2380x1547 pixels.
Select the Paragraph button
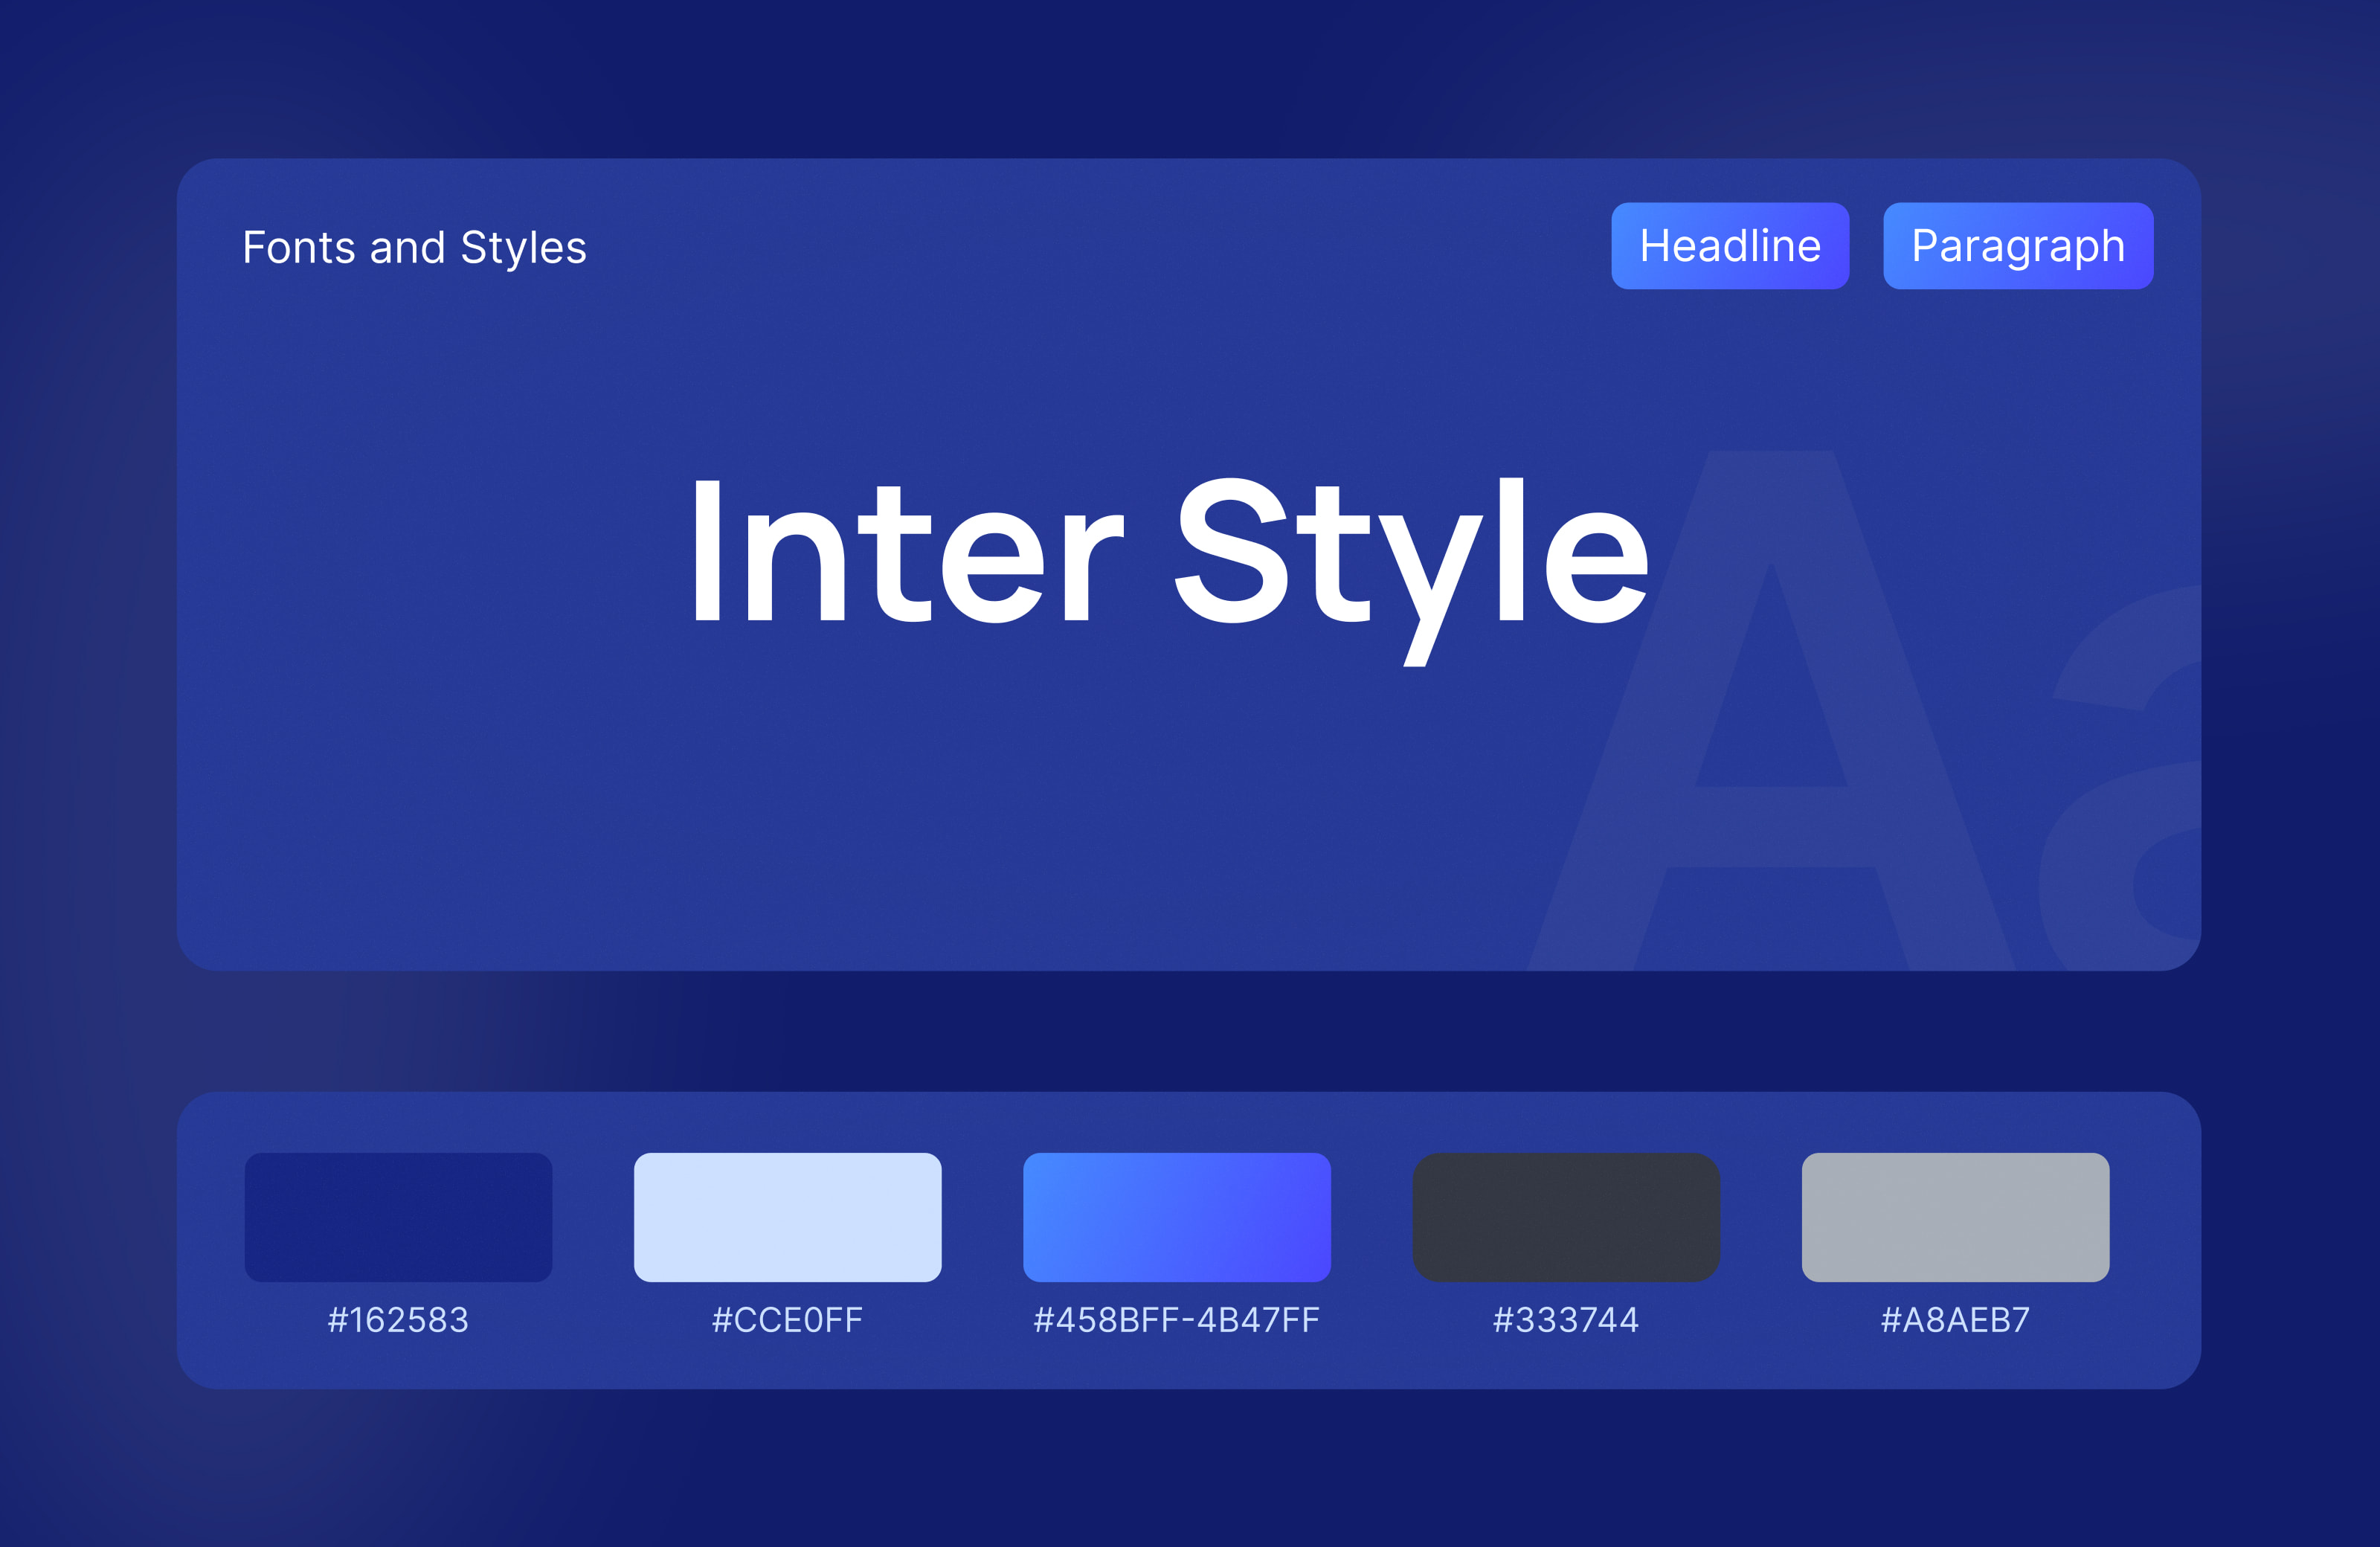2018,246
